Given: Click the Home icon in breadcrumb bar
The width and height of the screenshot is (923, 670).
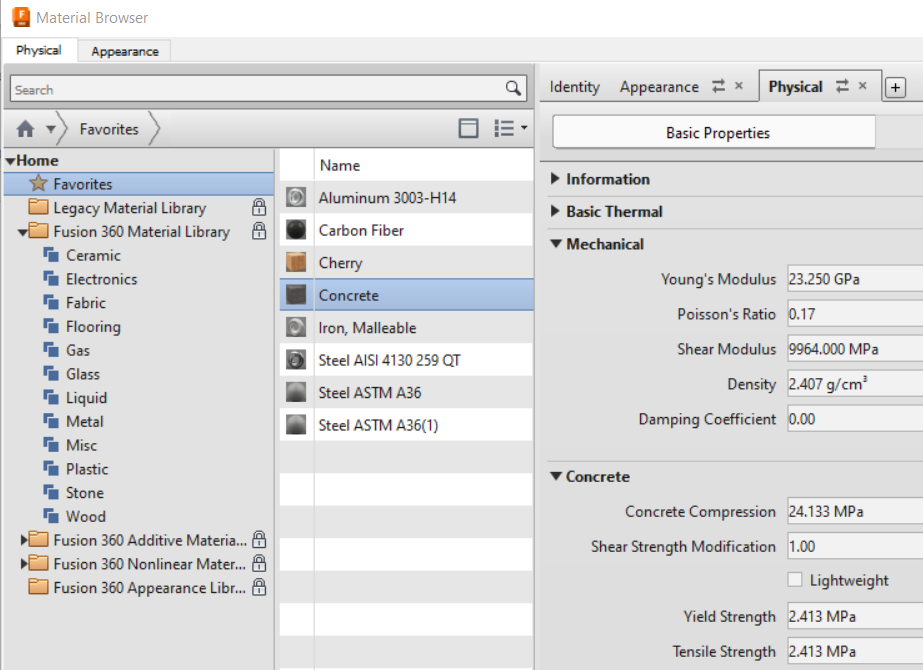Looking at the screenshot, I should click(x=25, y=128).
